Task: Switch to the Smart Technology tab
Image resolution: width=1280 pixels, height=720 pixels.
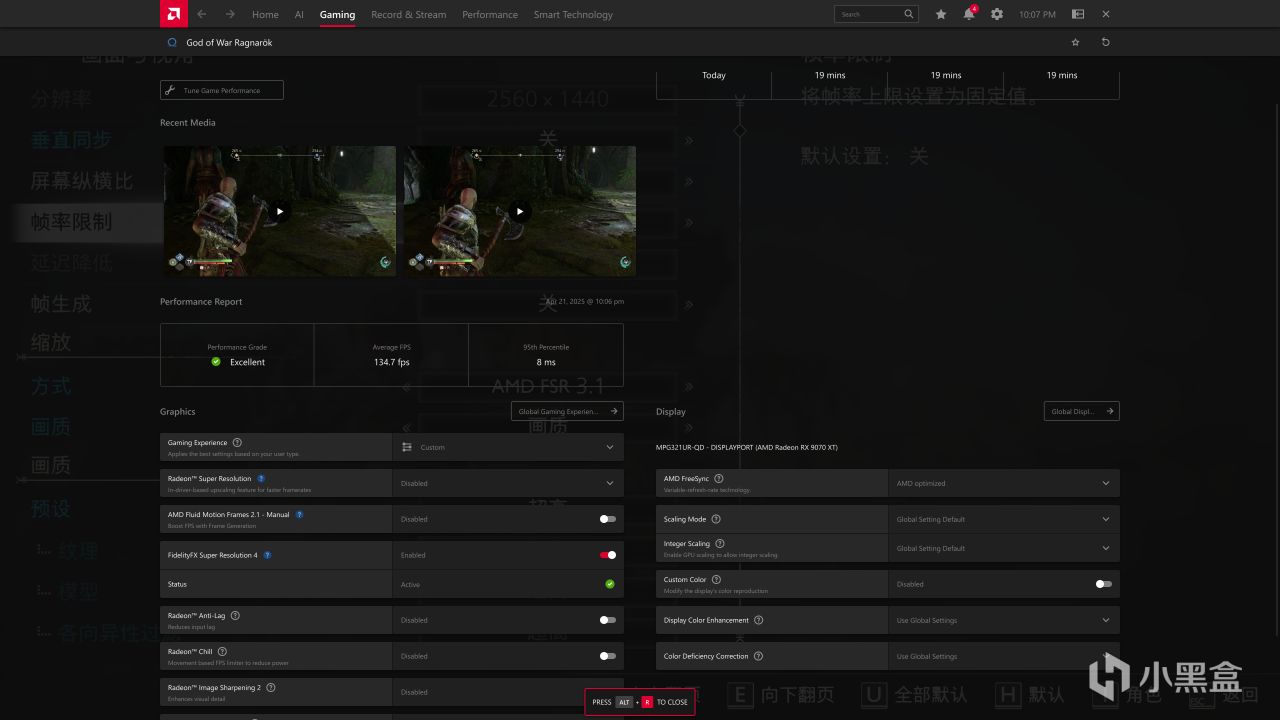Action: tap(573, 15)
